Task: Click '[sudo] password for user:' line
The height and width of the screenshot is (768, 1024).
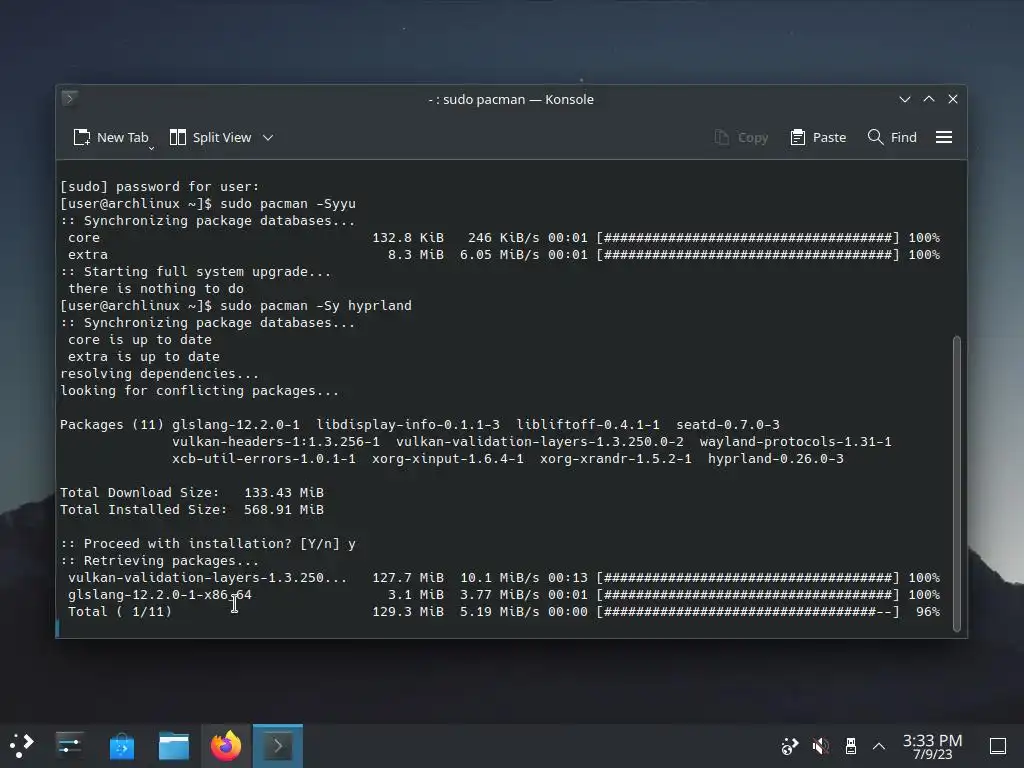Action: [159, 187]
